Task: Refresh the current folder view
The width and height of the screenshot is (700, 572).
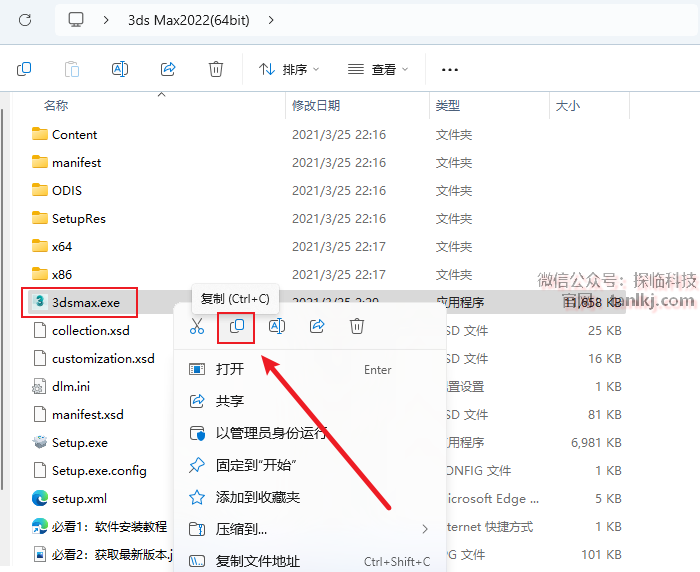Action: [25, 19]
